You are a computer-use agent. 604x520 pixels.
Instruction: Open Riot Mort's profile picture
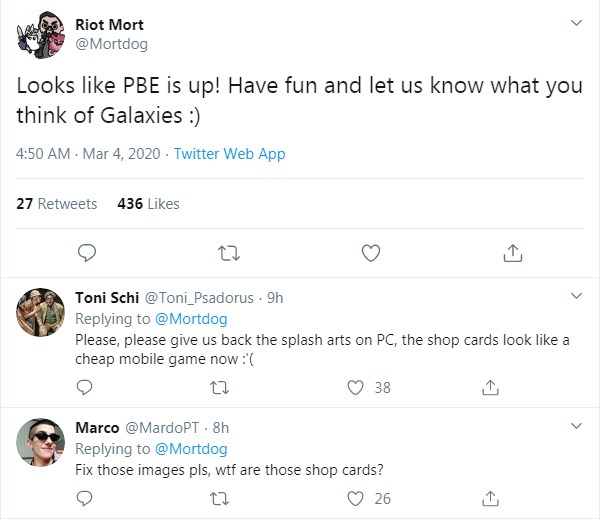[x=40, y=35]
